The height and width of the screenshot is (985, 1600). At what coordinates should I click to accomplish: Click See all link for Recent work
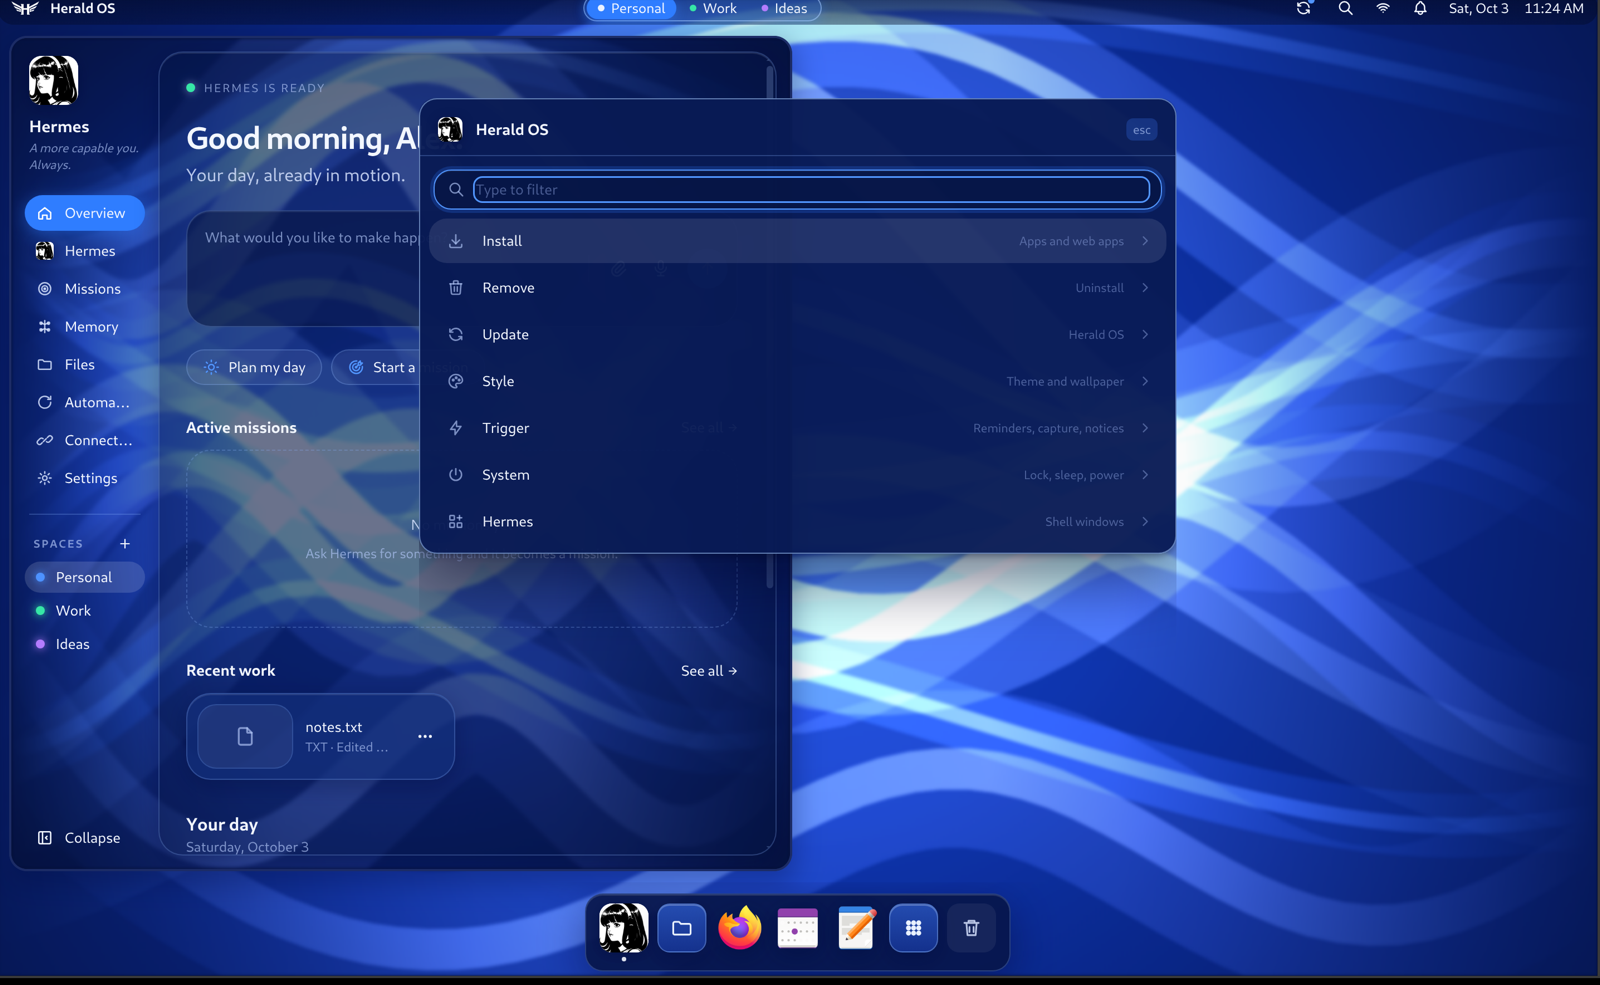(709, 671)
